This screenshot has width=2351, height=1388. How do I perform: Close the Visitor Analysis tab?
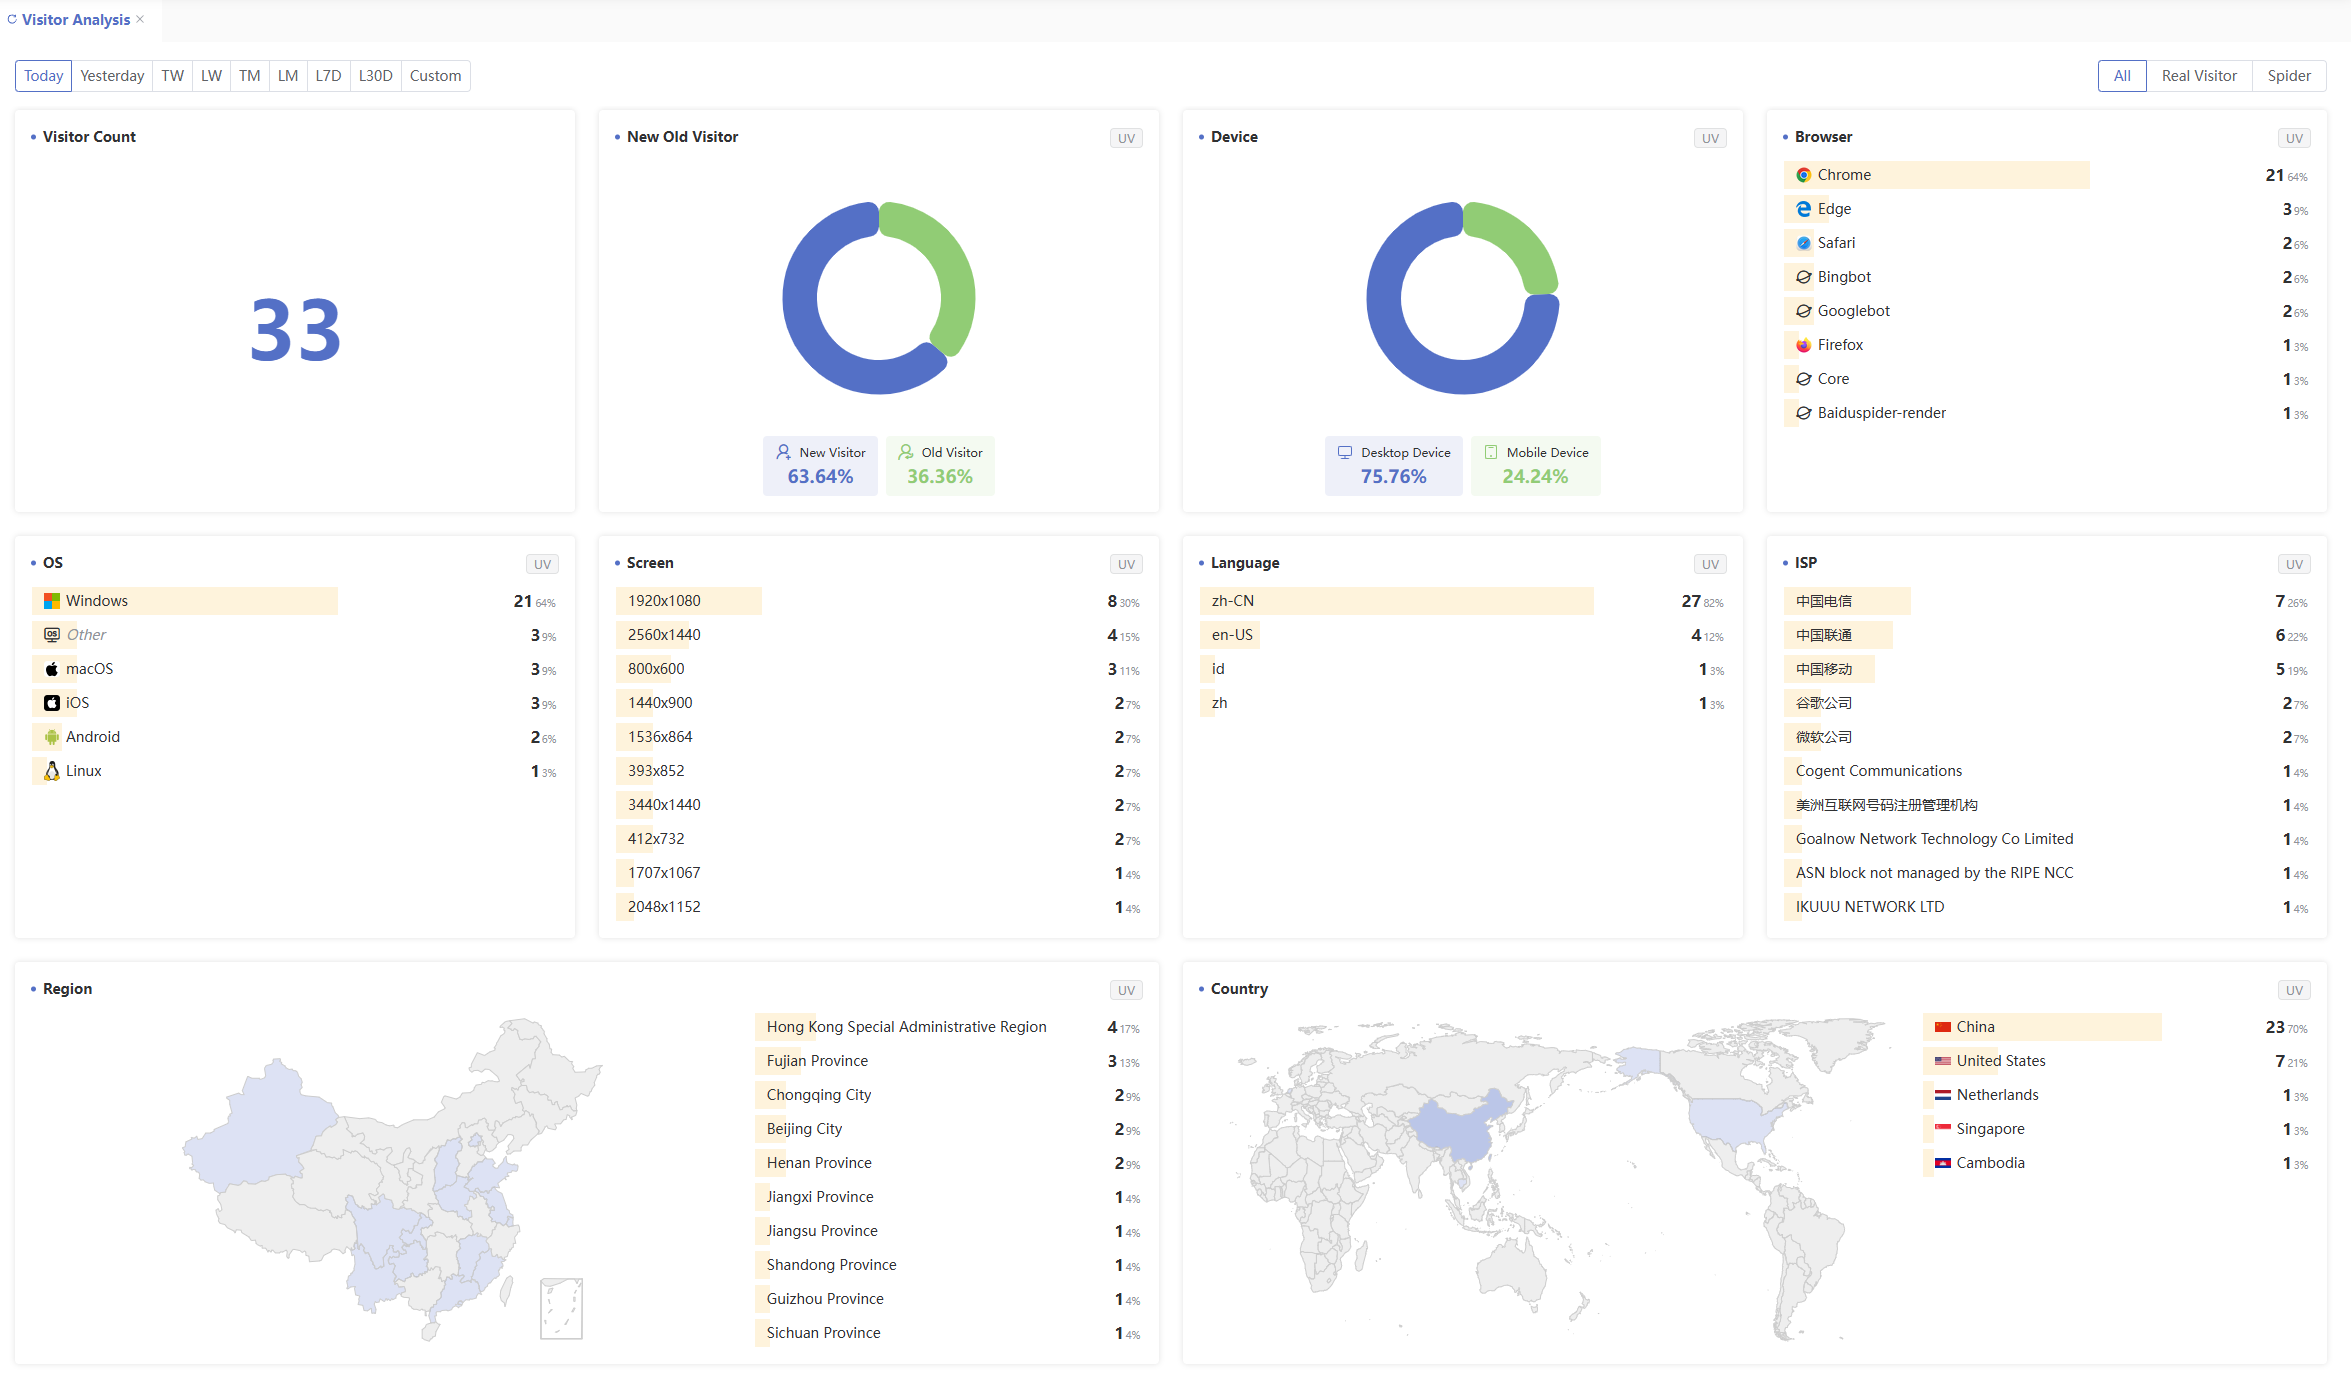point(140,19)
